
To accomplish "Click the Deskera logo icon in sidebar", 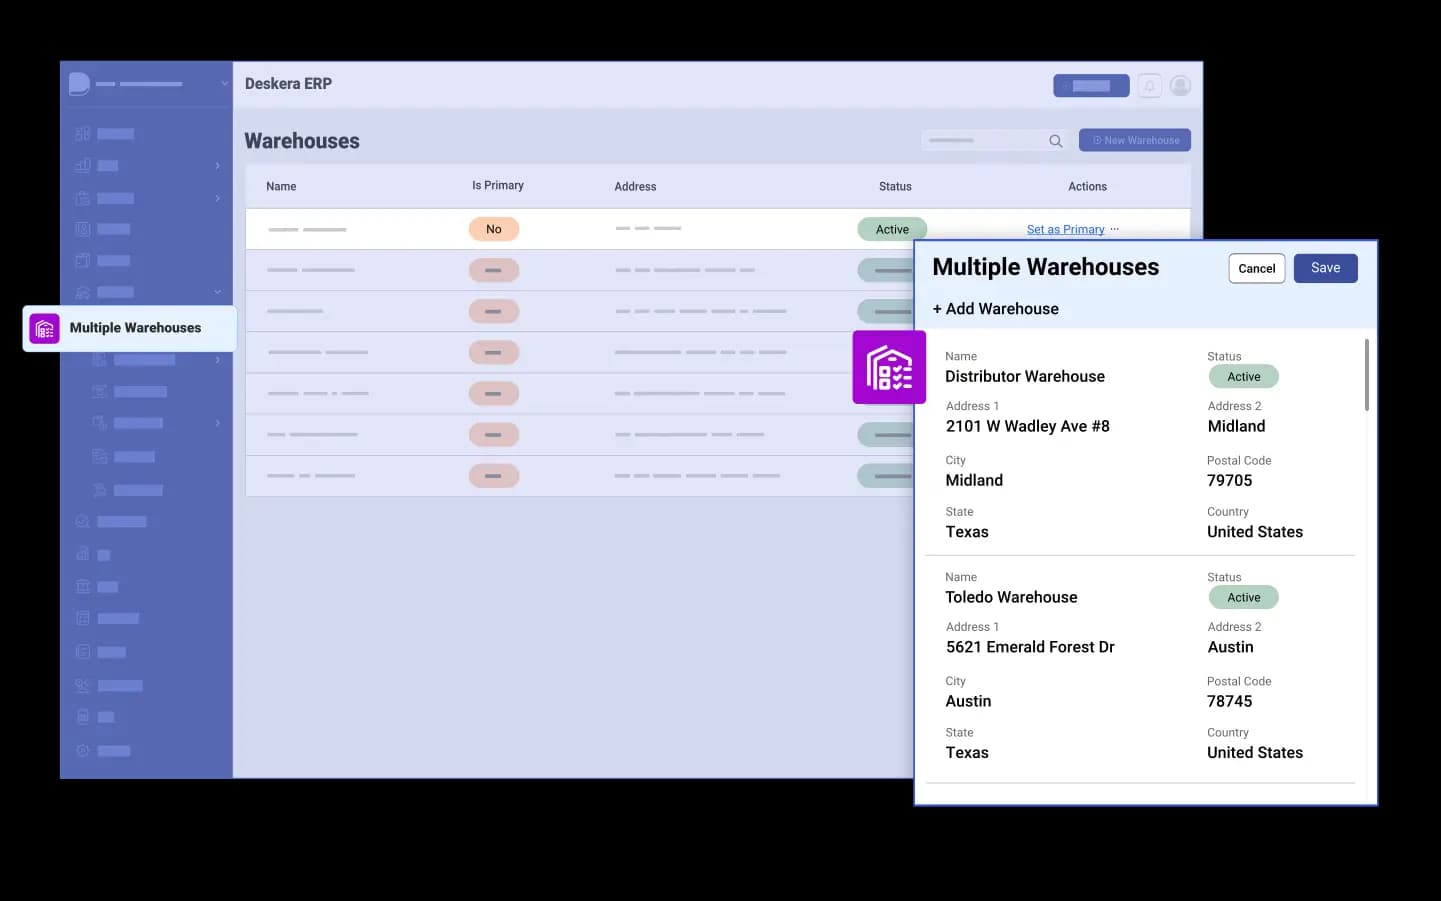I will [x=79, y=84].
